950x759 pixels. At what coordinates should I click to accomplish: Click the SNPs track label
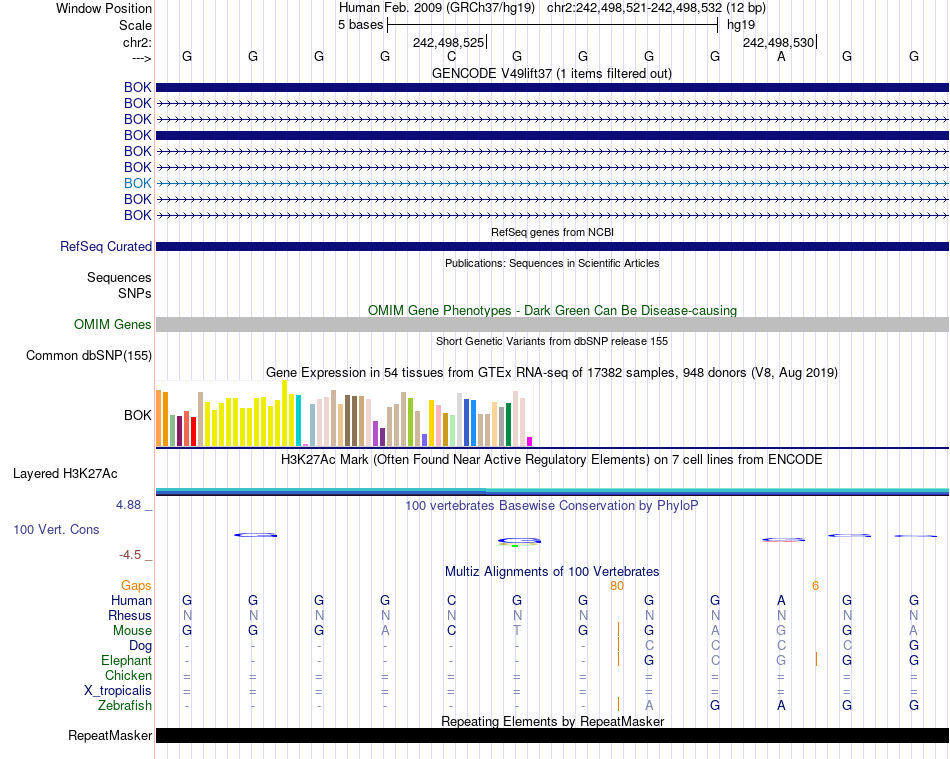(x=135, y=293)
